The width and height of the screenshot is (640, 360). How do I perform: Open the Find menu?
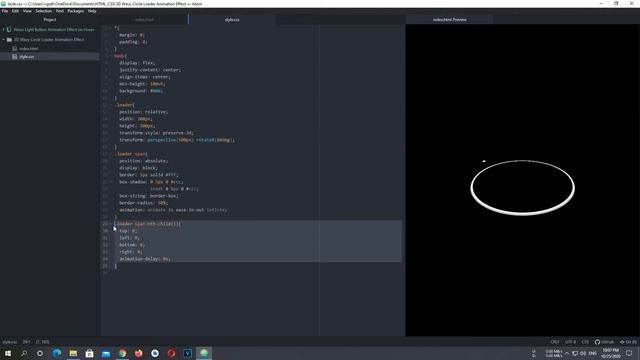pyautogui.click(x=60, y=11)
